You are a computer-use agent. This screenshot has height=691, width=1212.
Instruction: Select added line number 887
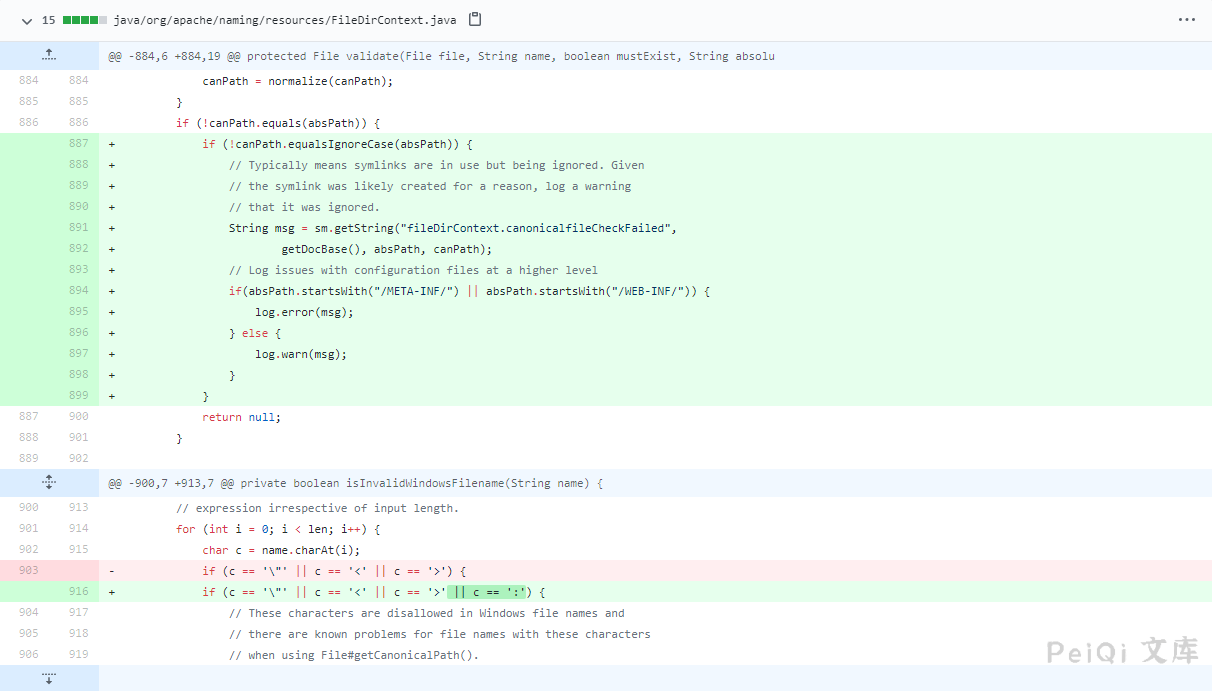[x=78, y=144]
